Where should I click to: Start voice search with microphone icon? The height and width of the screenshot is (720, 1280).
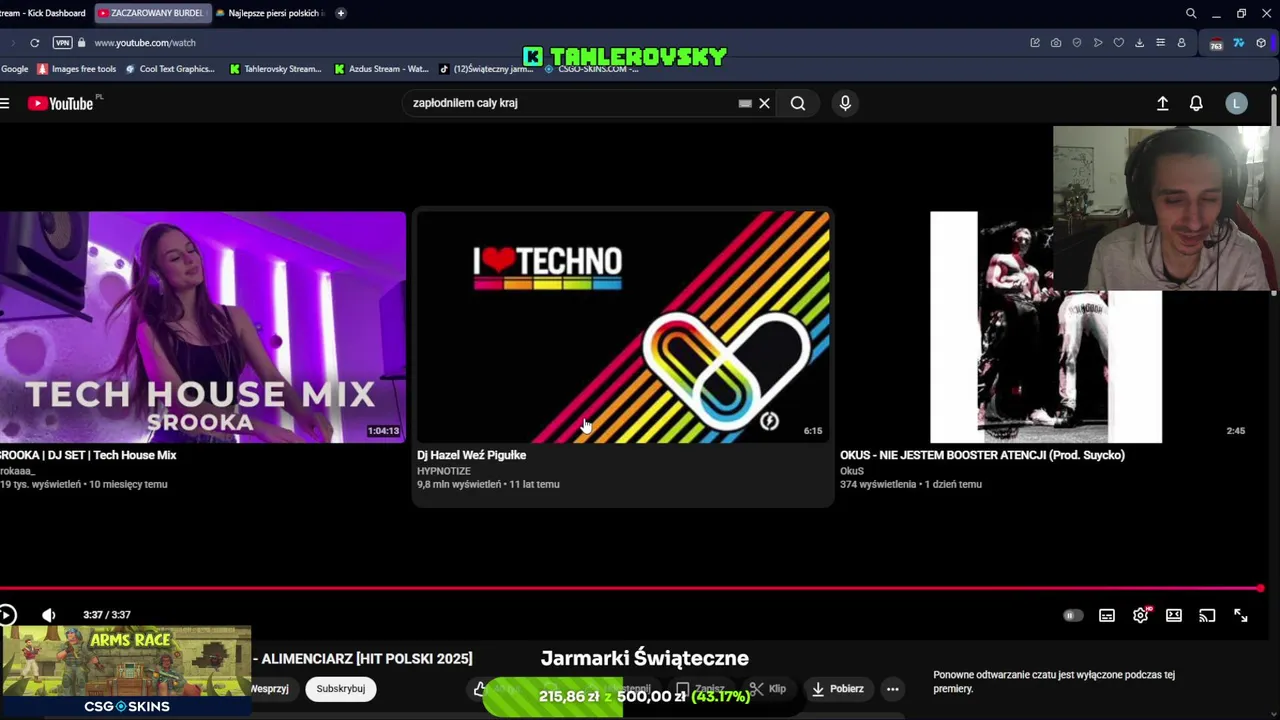tap(845, 103)
